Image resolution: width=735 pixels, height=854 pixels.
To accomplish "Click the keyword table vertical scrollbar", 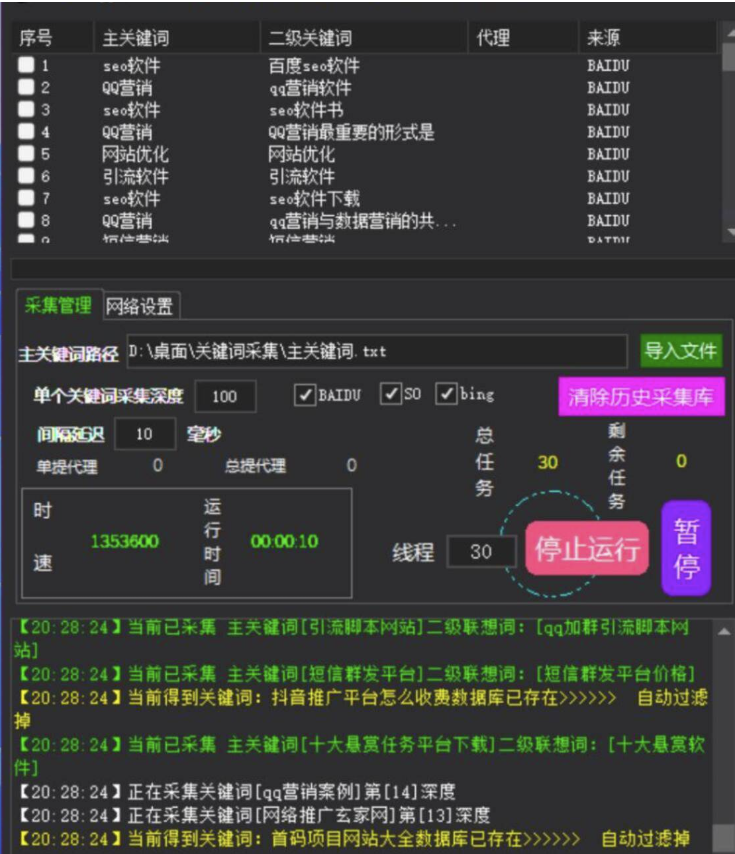I will [727, 140].
